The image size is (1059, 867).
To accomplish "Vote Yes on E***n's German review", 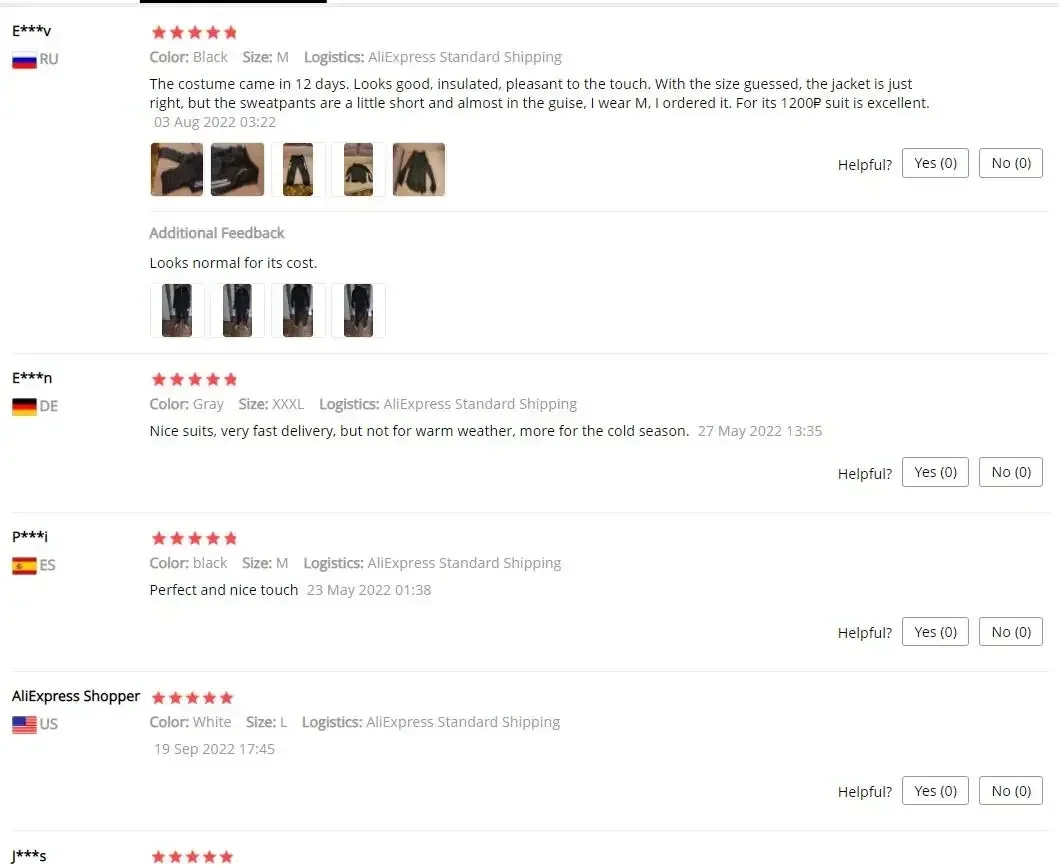I will tap(935, 472).
